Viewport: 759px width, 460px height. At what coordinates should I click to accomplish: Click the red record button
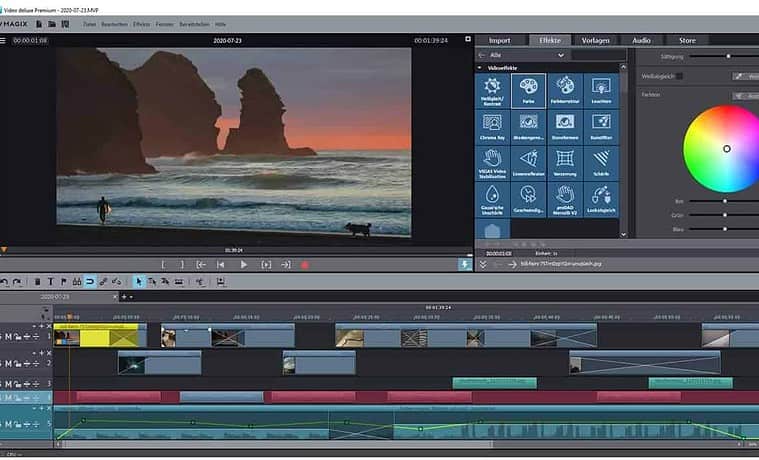tap(304, 265)
